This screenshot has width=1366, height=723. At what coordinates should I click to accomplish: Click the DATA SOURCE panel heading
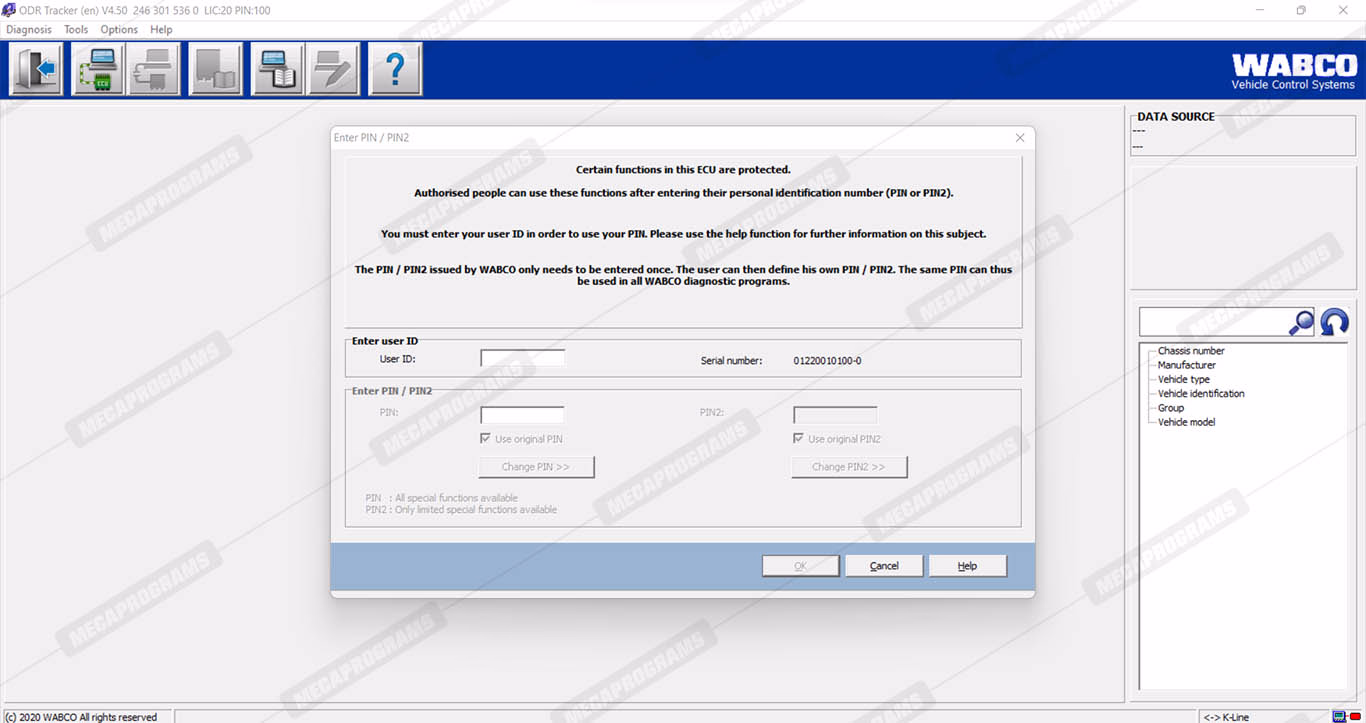tap(1176, 117)
